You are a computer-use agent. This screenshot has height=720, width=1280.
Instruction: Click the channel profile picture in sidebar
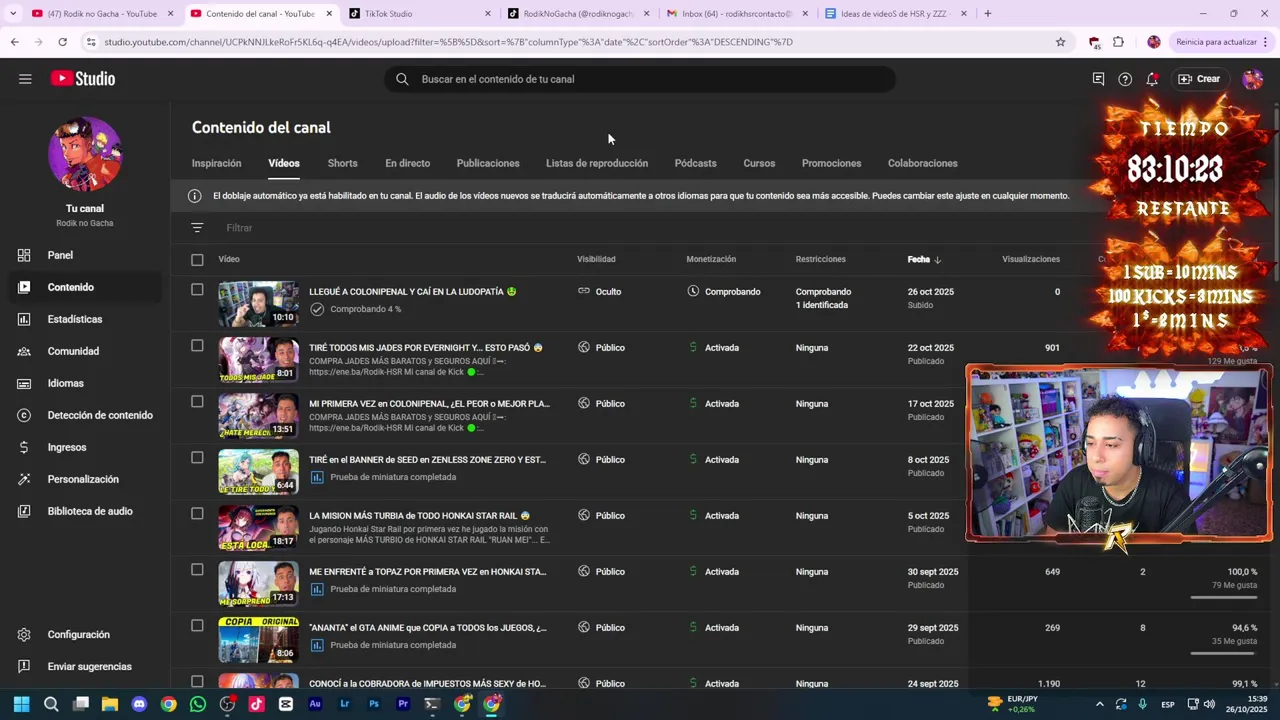pyautogui.click(x=85, y=153)
